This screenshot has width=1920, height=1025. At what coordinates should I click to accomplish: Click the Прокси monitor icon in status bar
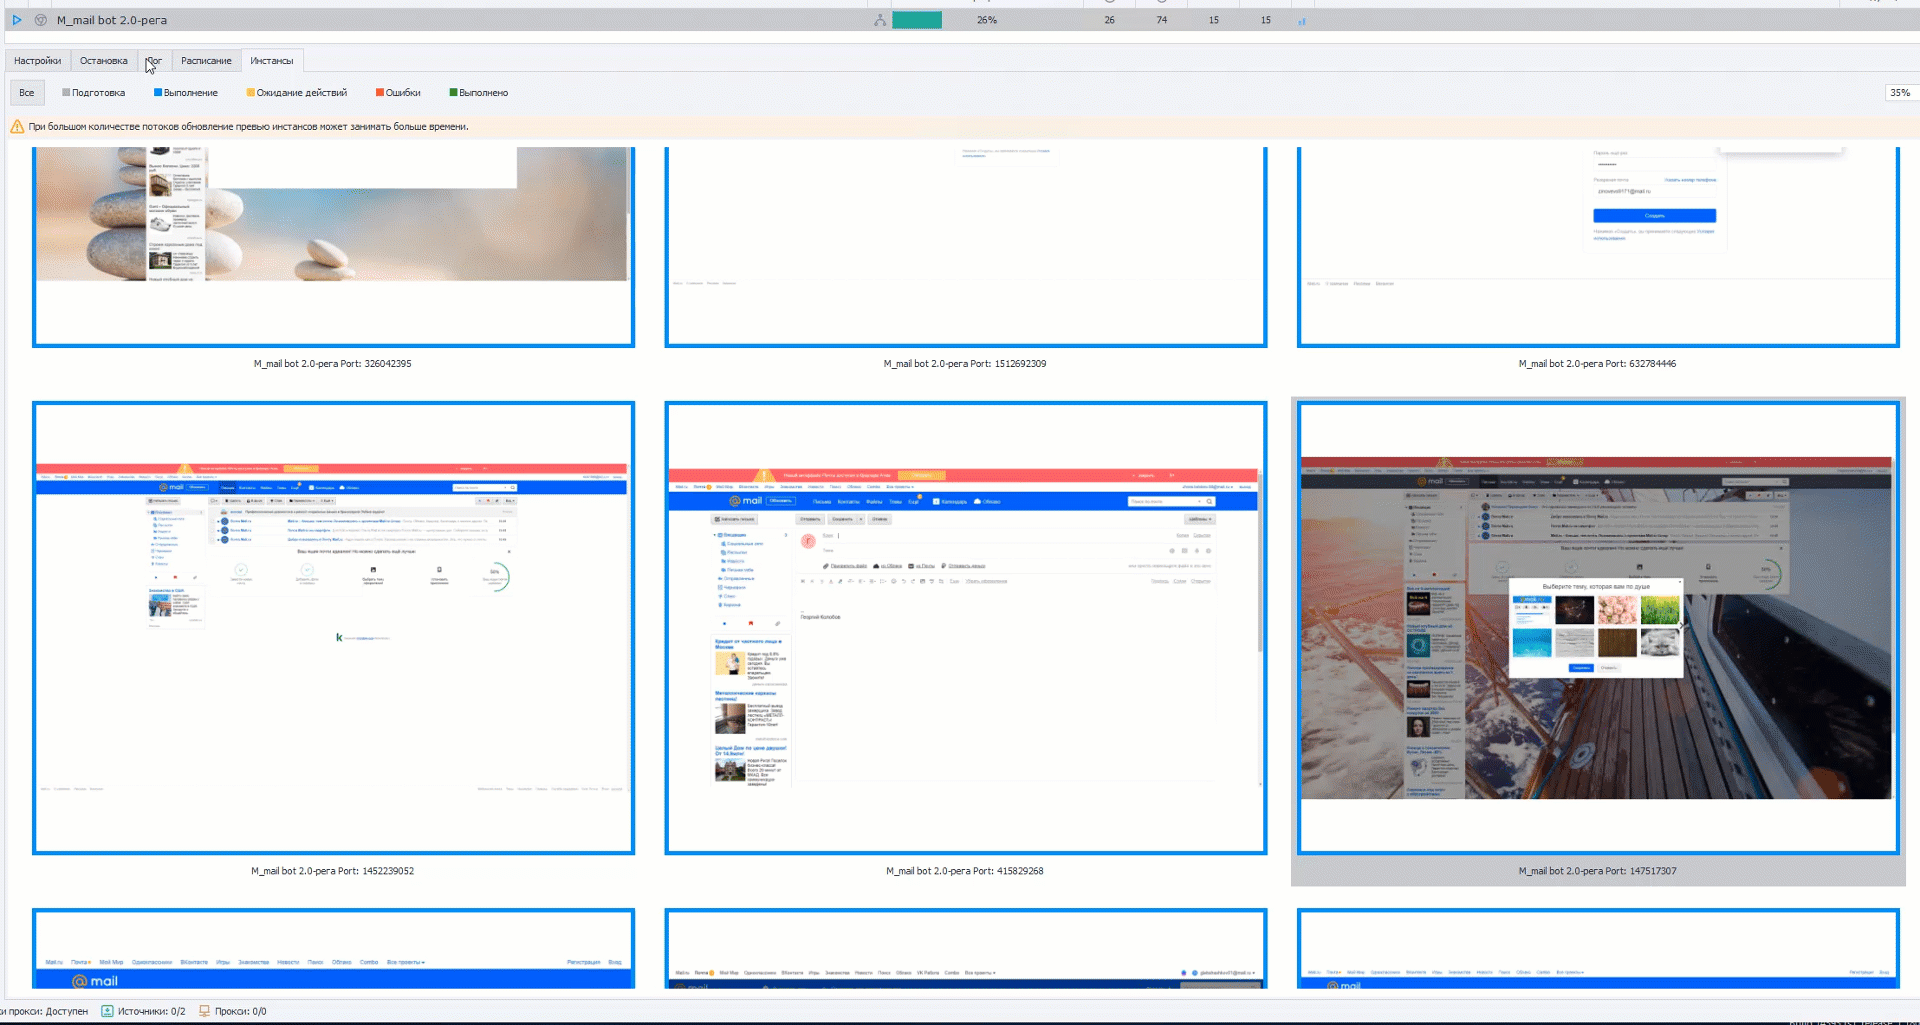[204, 1011]
